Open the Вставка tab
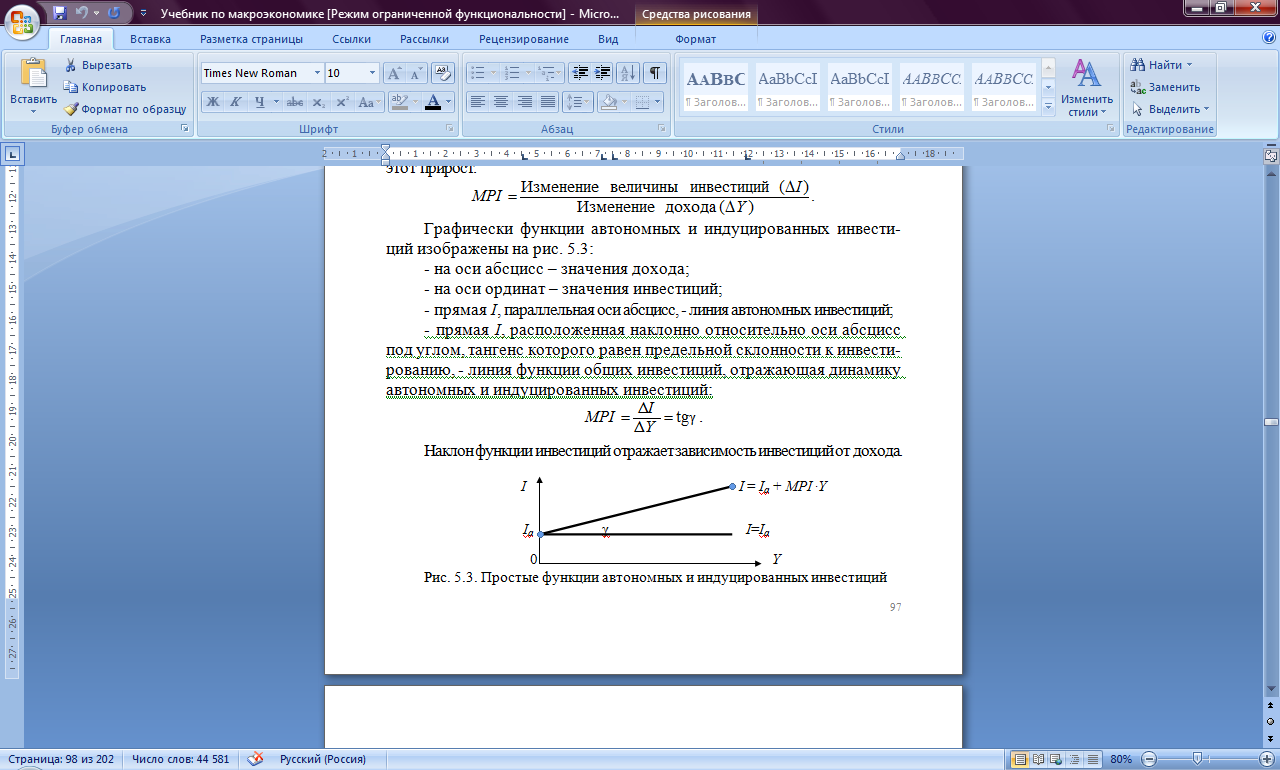The height and width of the screenshot is (770, 1280). pos(150,39)
